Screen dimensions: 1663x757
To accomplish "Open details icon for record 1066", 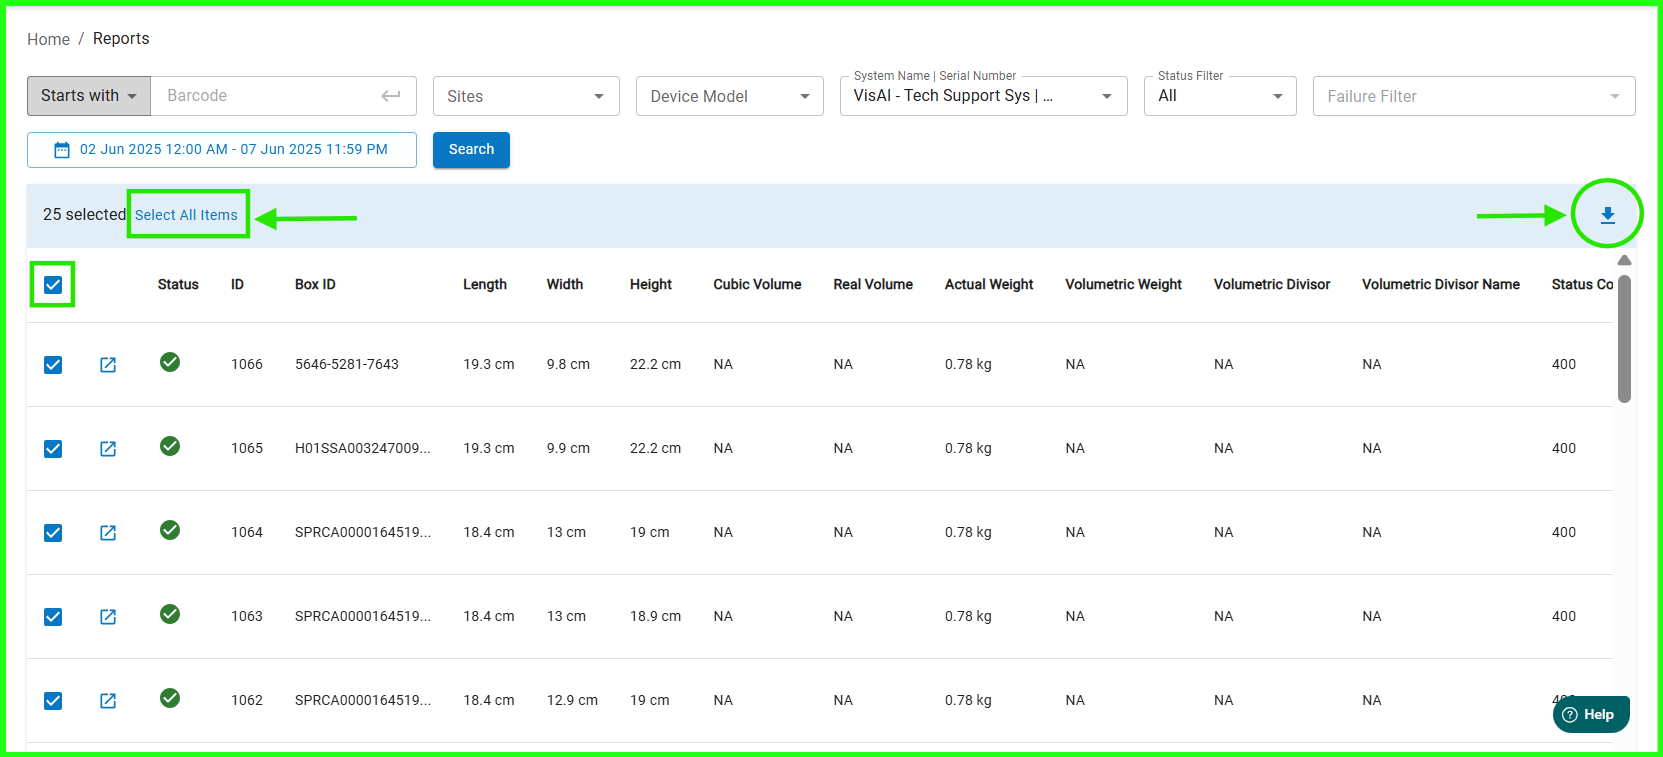I will pyautogui.click(x=108, y=365).
